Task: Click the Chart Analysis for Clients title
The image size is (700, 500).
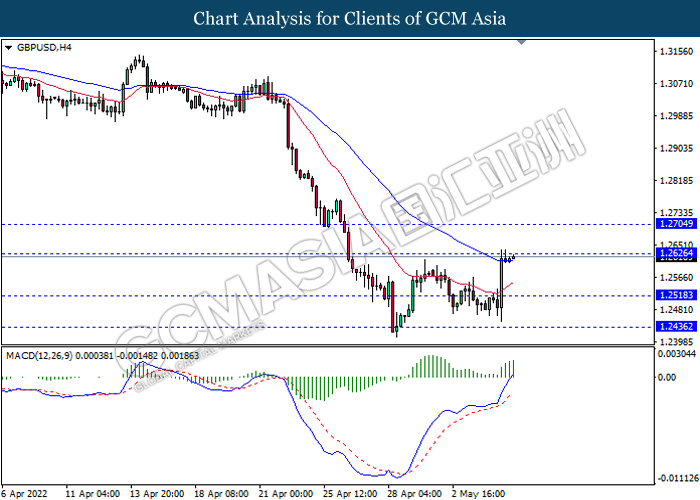Action: (x=350, y=19)
